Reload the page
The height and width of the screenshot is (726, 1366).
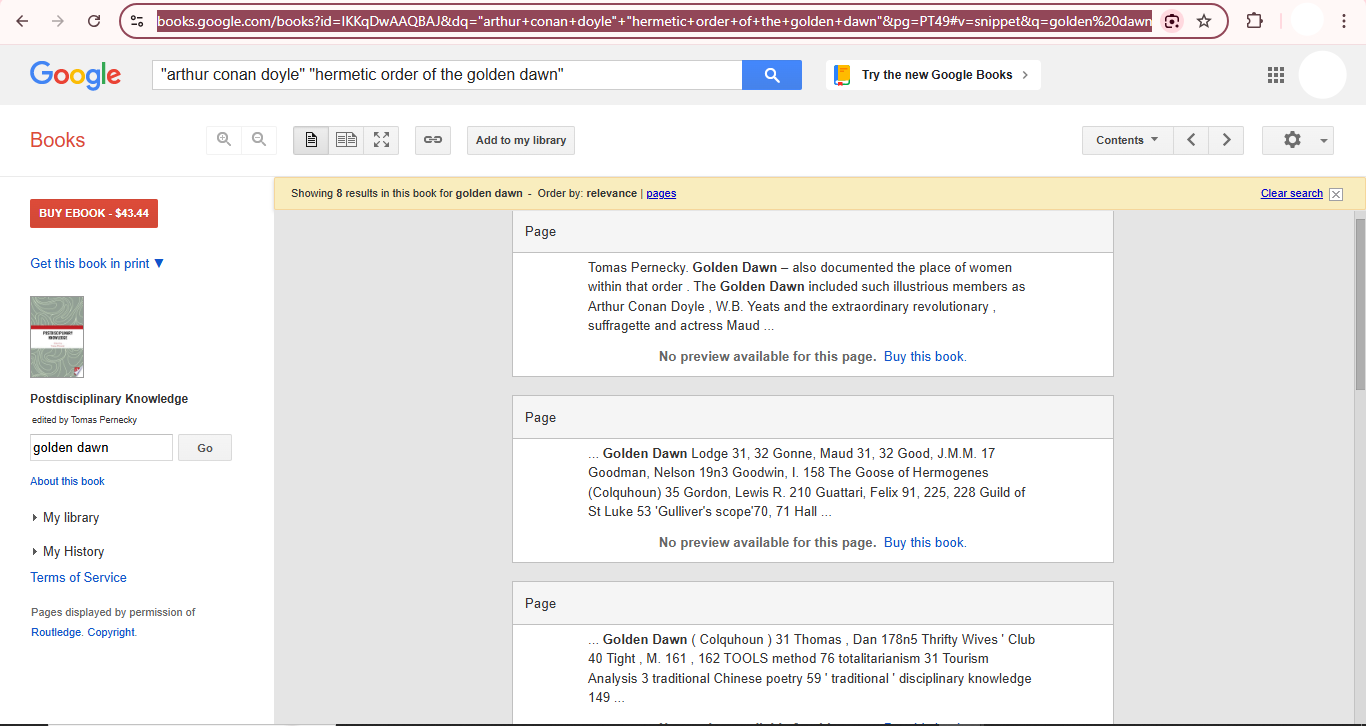coord(94,20)
